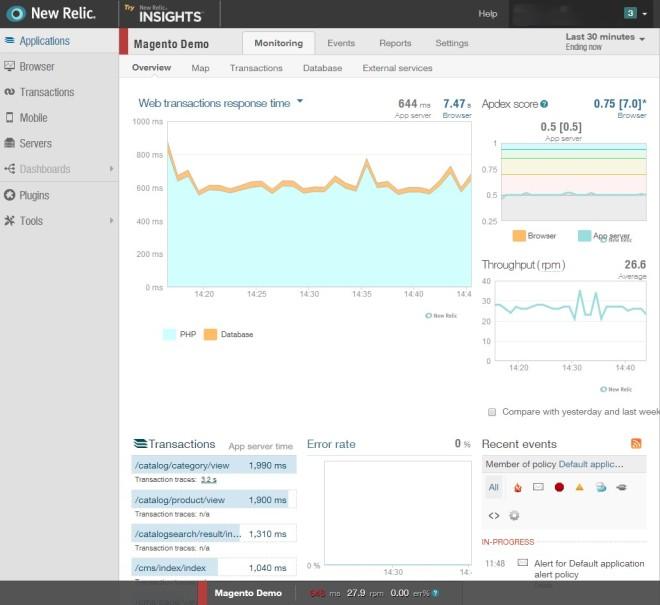The width and height of the screenshot is (660, 605).
Task: Filter recent events by gray disc icon
Action: point(621,488)
